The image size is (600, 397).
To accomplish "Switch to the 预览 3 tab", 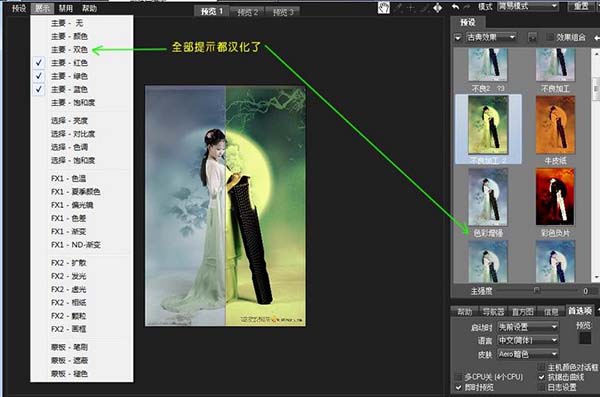I will [283, 12].
